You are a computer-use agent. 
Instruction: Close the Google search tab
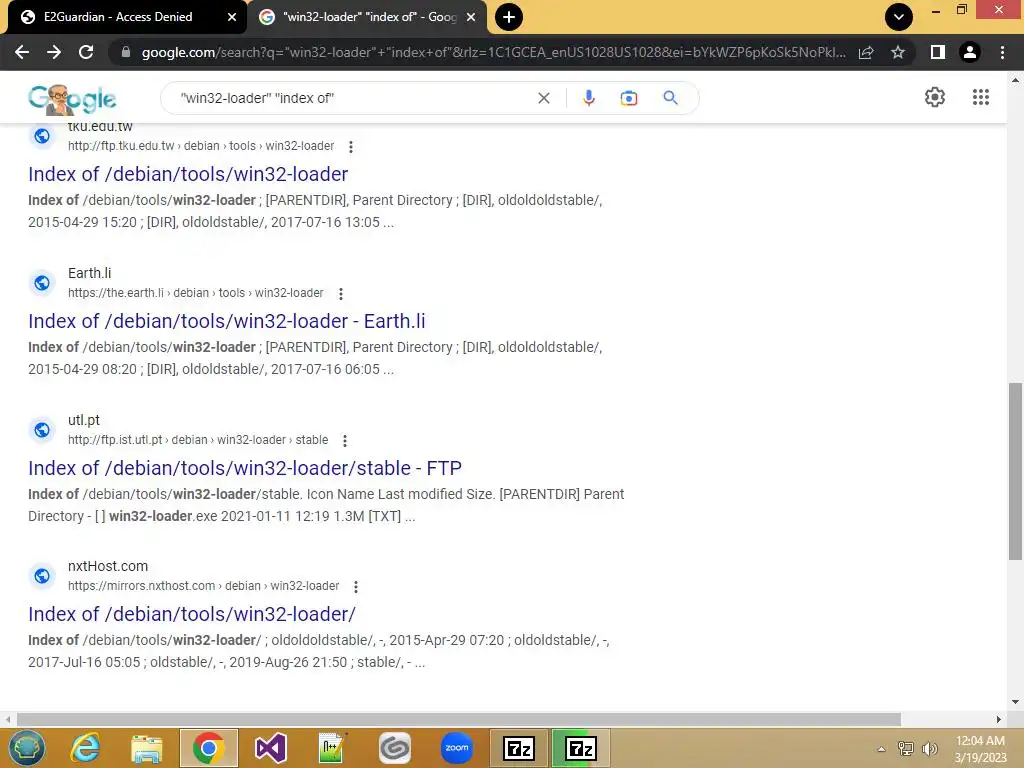(471, 17)
